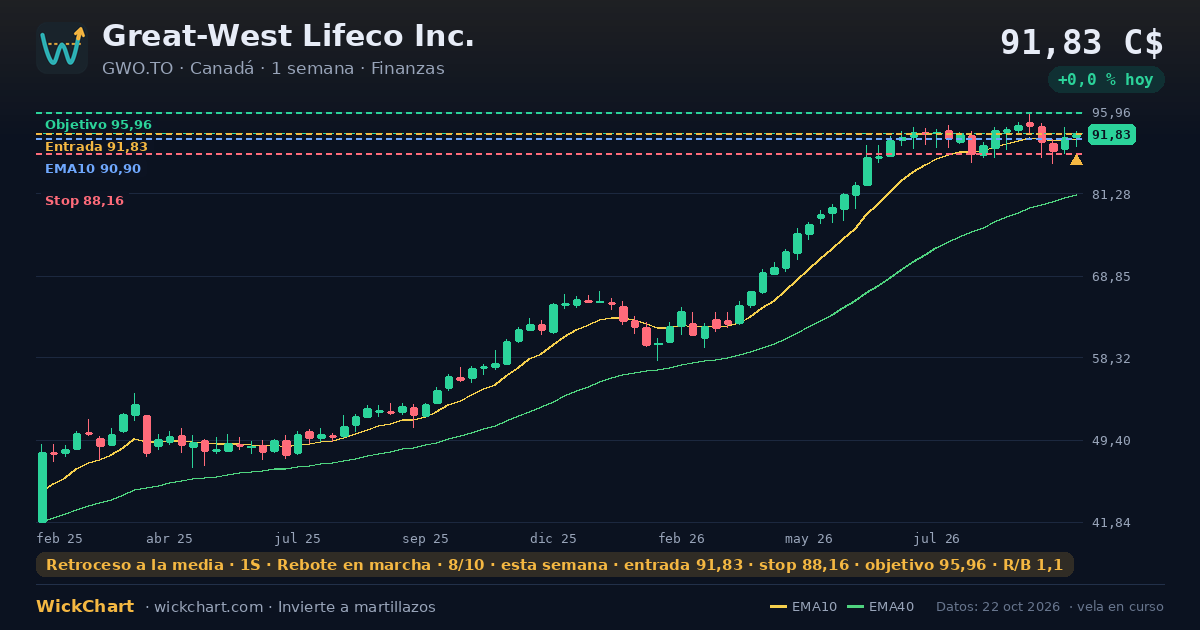Click the 91,83 C$ price header
This screenshot has width=1200, height=630.
click(1082, 42)
